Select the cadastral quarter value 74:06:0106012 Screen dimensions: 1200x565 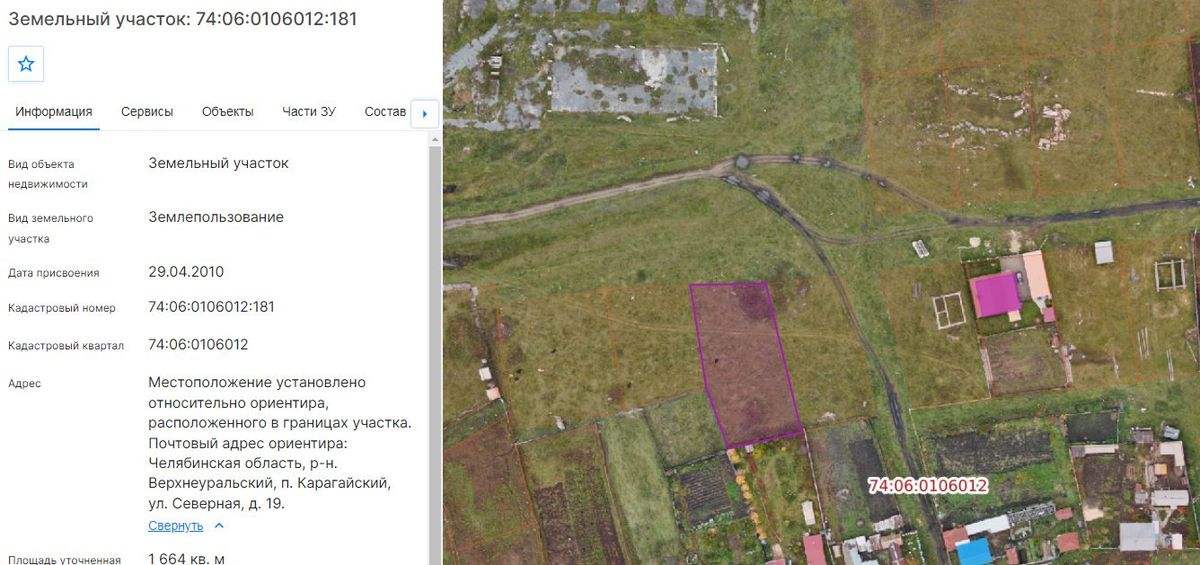click(x=198, y=345)
